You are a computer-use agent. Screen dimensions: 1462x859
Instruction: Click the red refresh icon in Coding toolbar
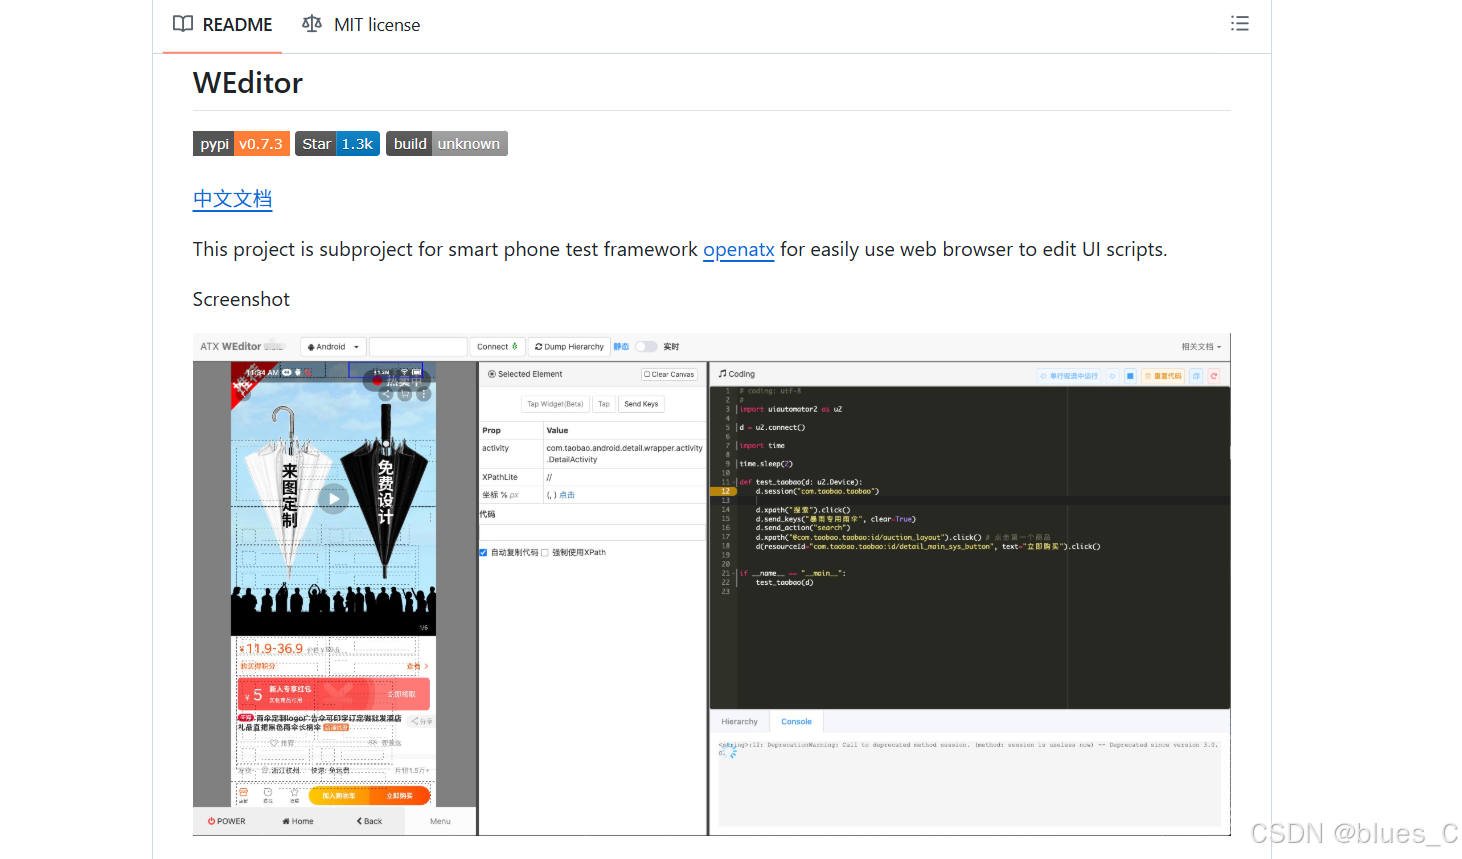tap(1214, 376)
